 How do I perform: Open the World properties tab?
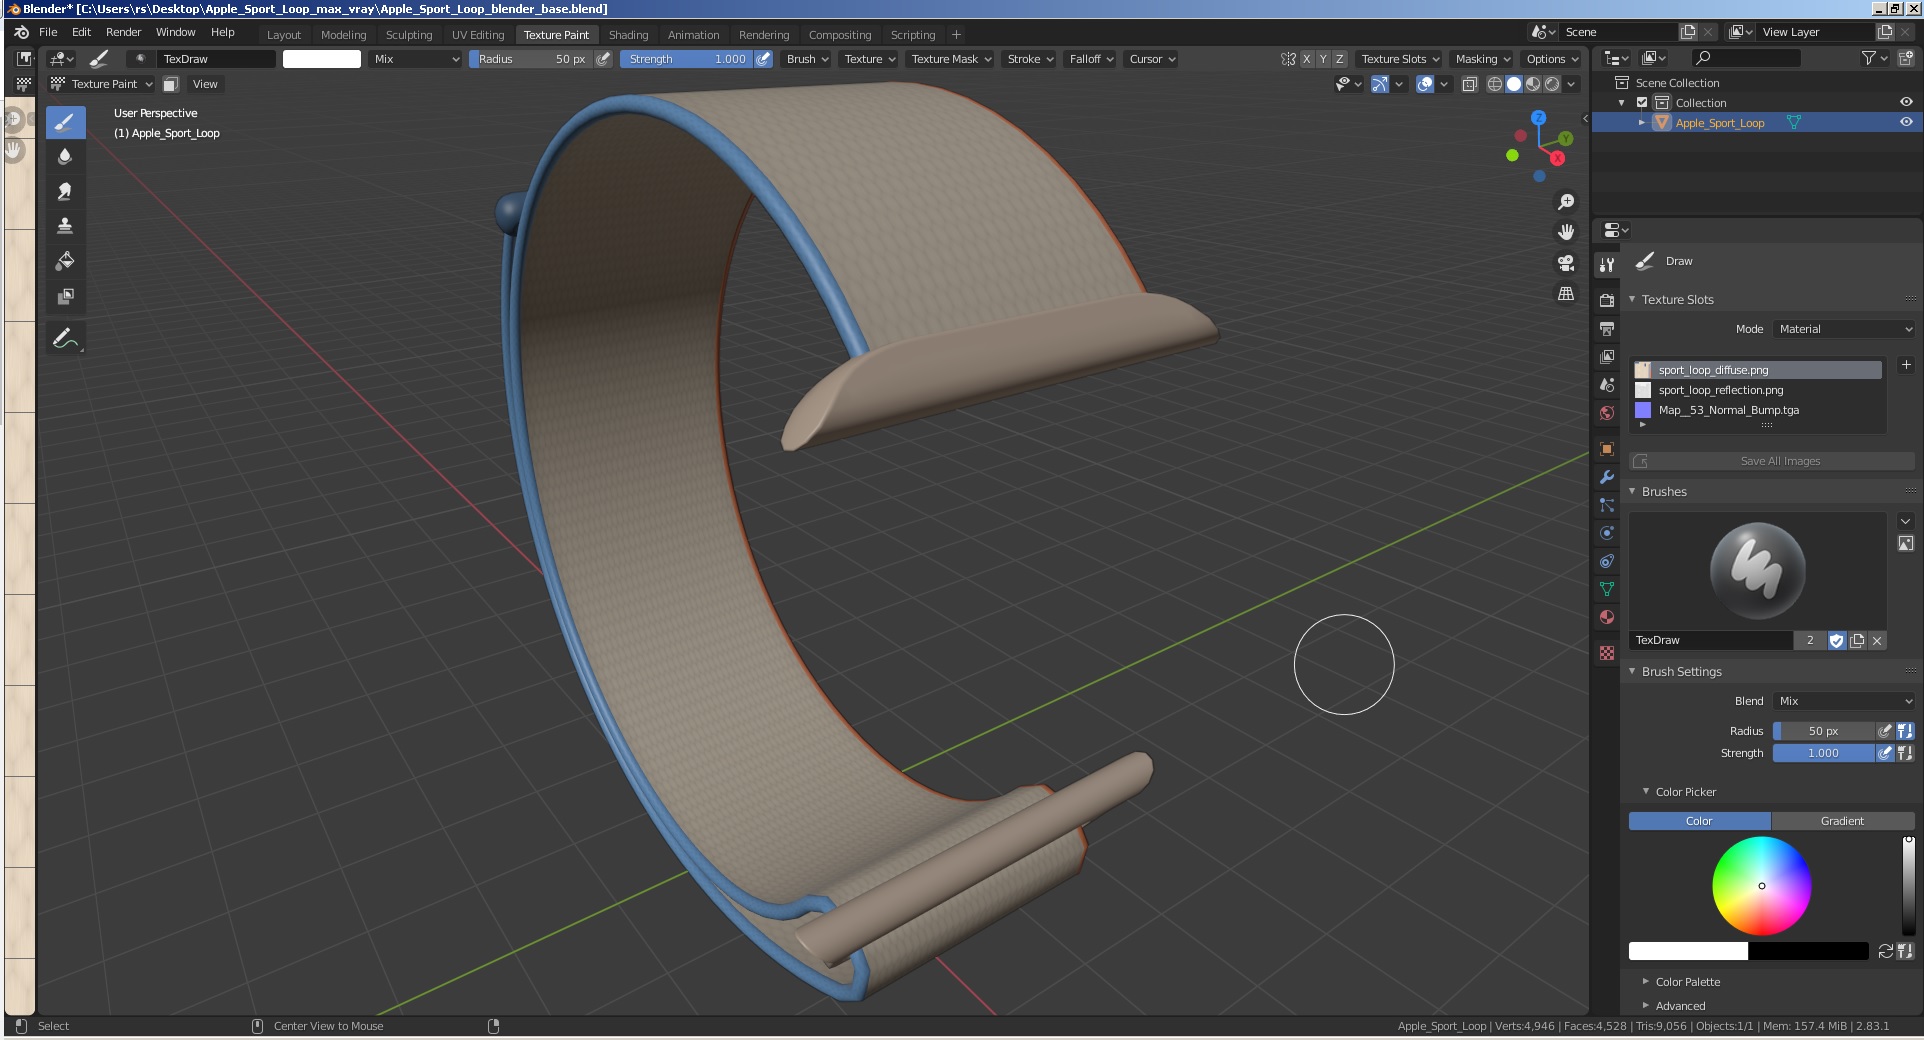click(1607, 412)
